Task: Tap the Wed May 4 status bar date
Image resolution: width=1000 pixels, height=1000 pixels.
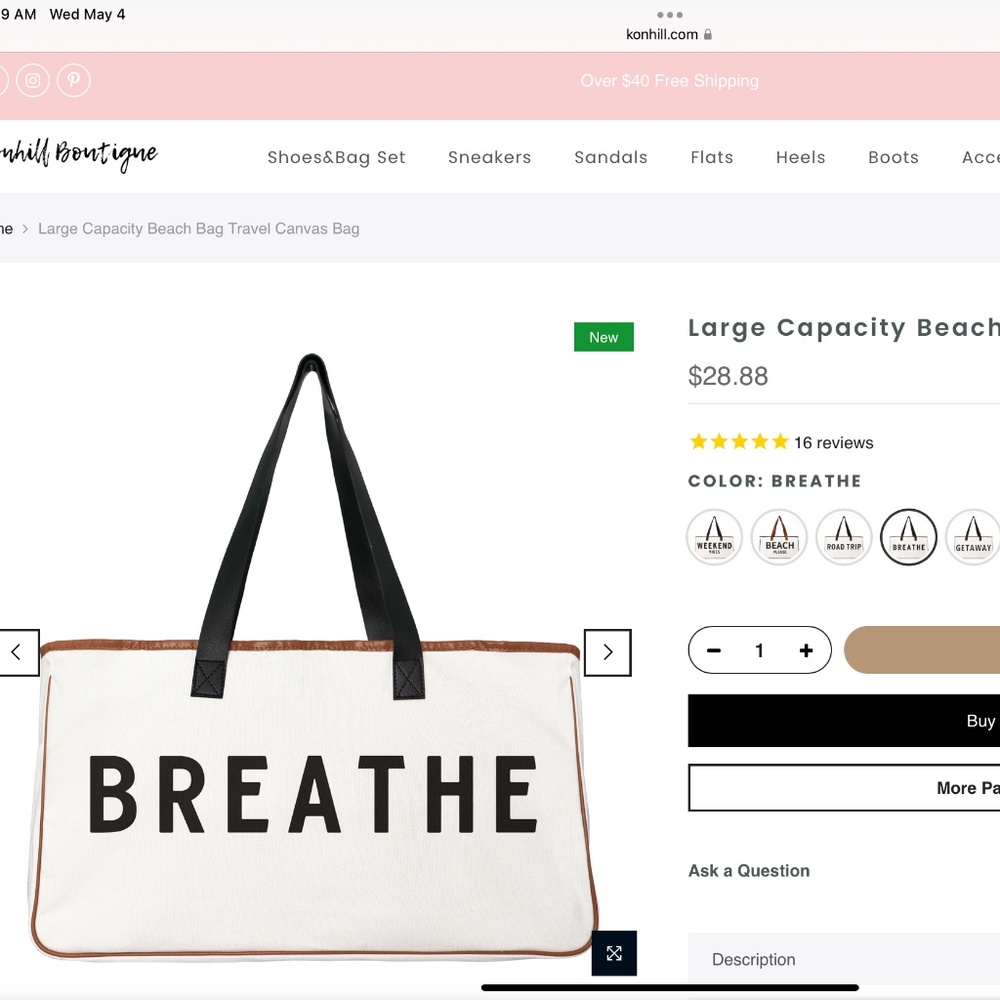Action: [x=87, y=14]
